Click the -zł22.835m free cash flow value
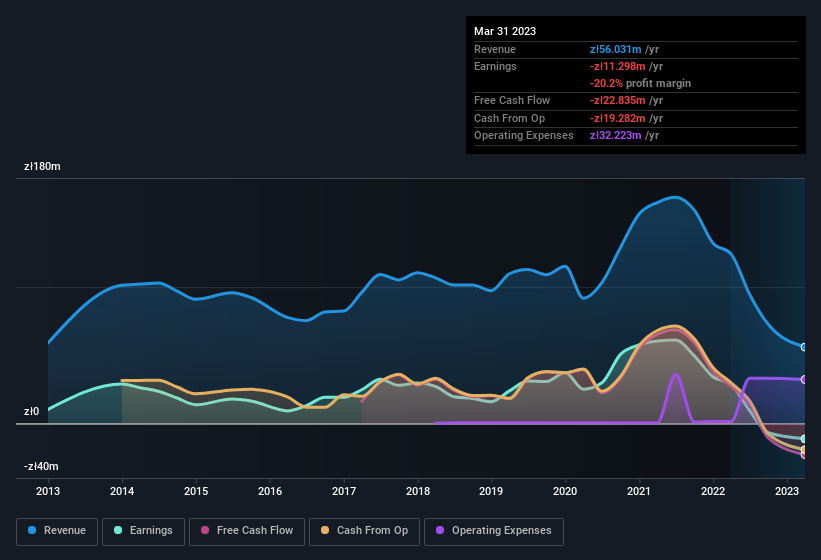 (617, 100)
